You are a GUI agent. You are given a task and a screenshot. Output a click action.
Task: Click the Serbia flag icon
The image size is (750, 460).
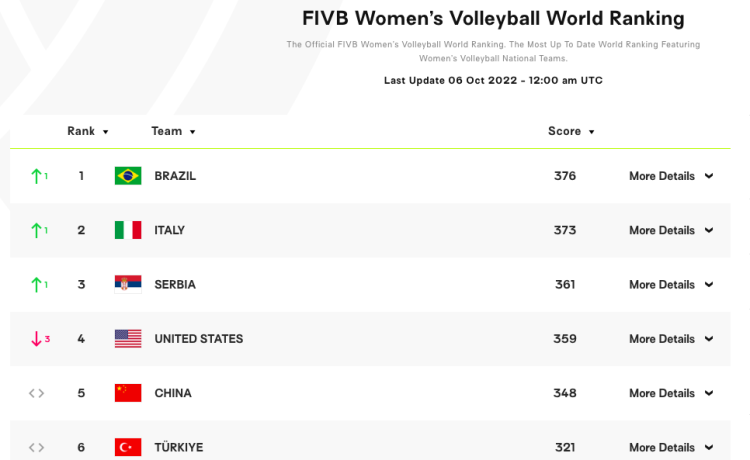128,284
